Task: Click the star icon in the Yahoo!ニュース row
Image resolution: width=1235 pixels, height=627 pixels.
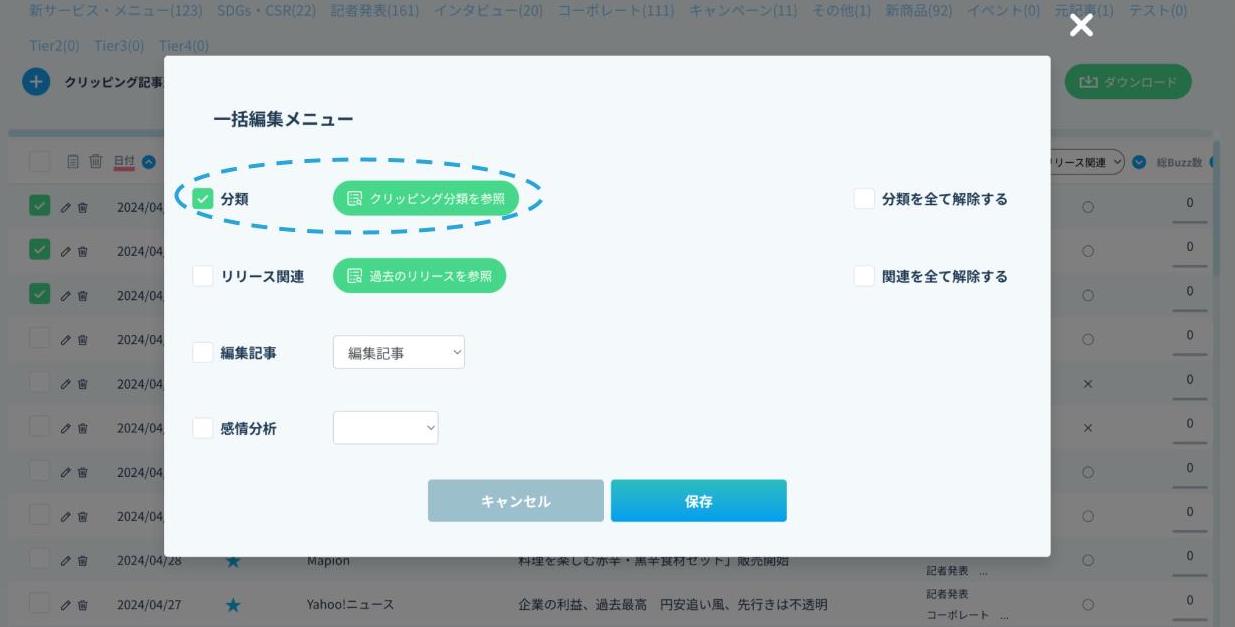Action: pos(233,605)
